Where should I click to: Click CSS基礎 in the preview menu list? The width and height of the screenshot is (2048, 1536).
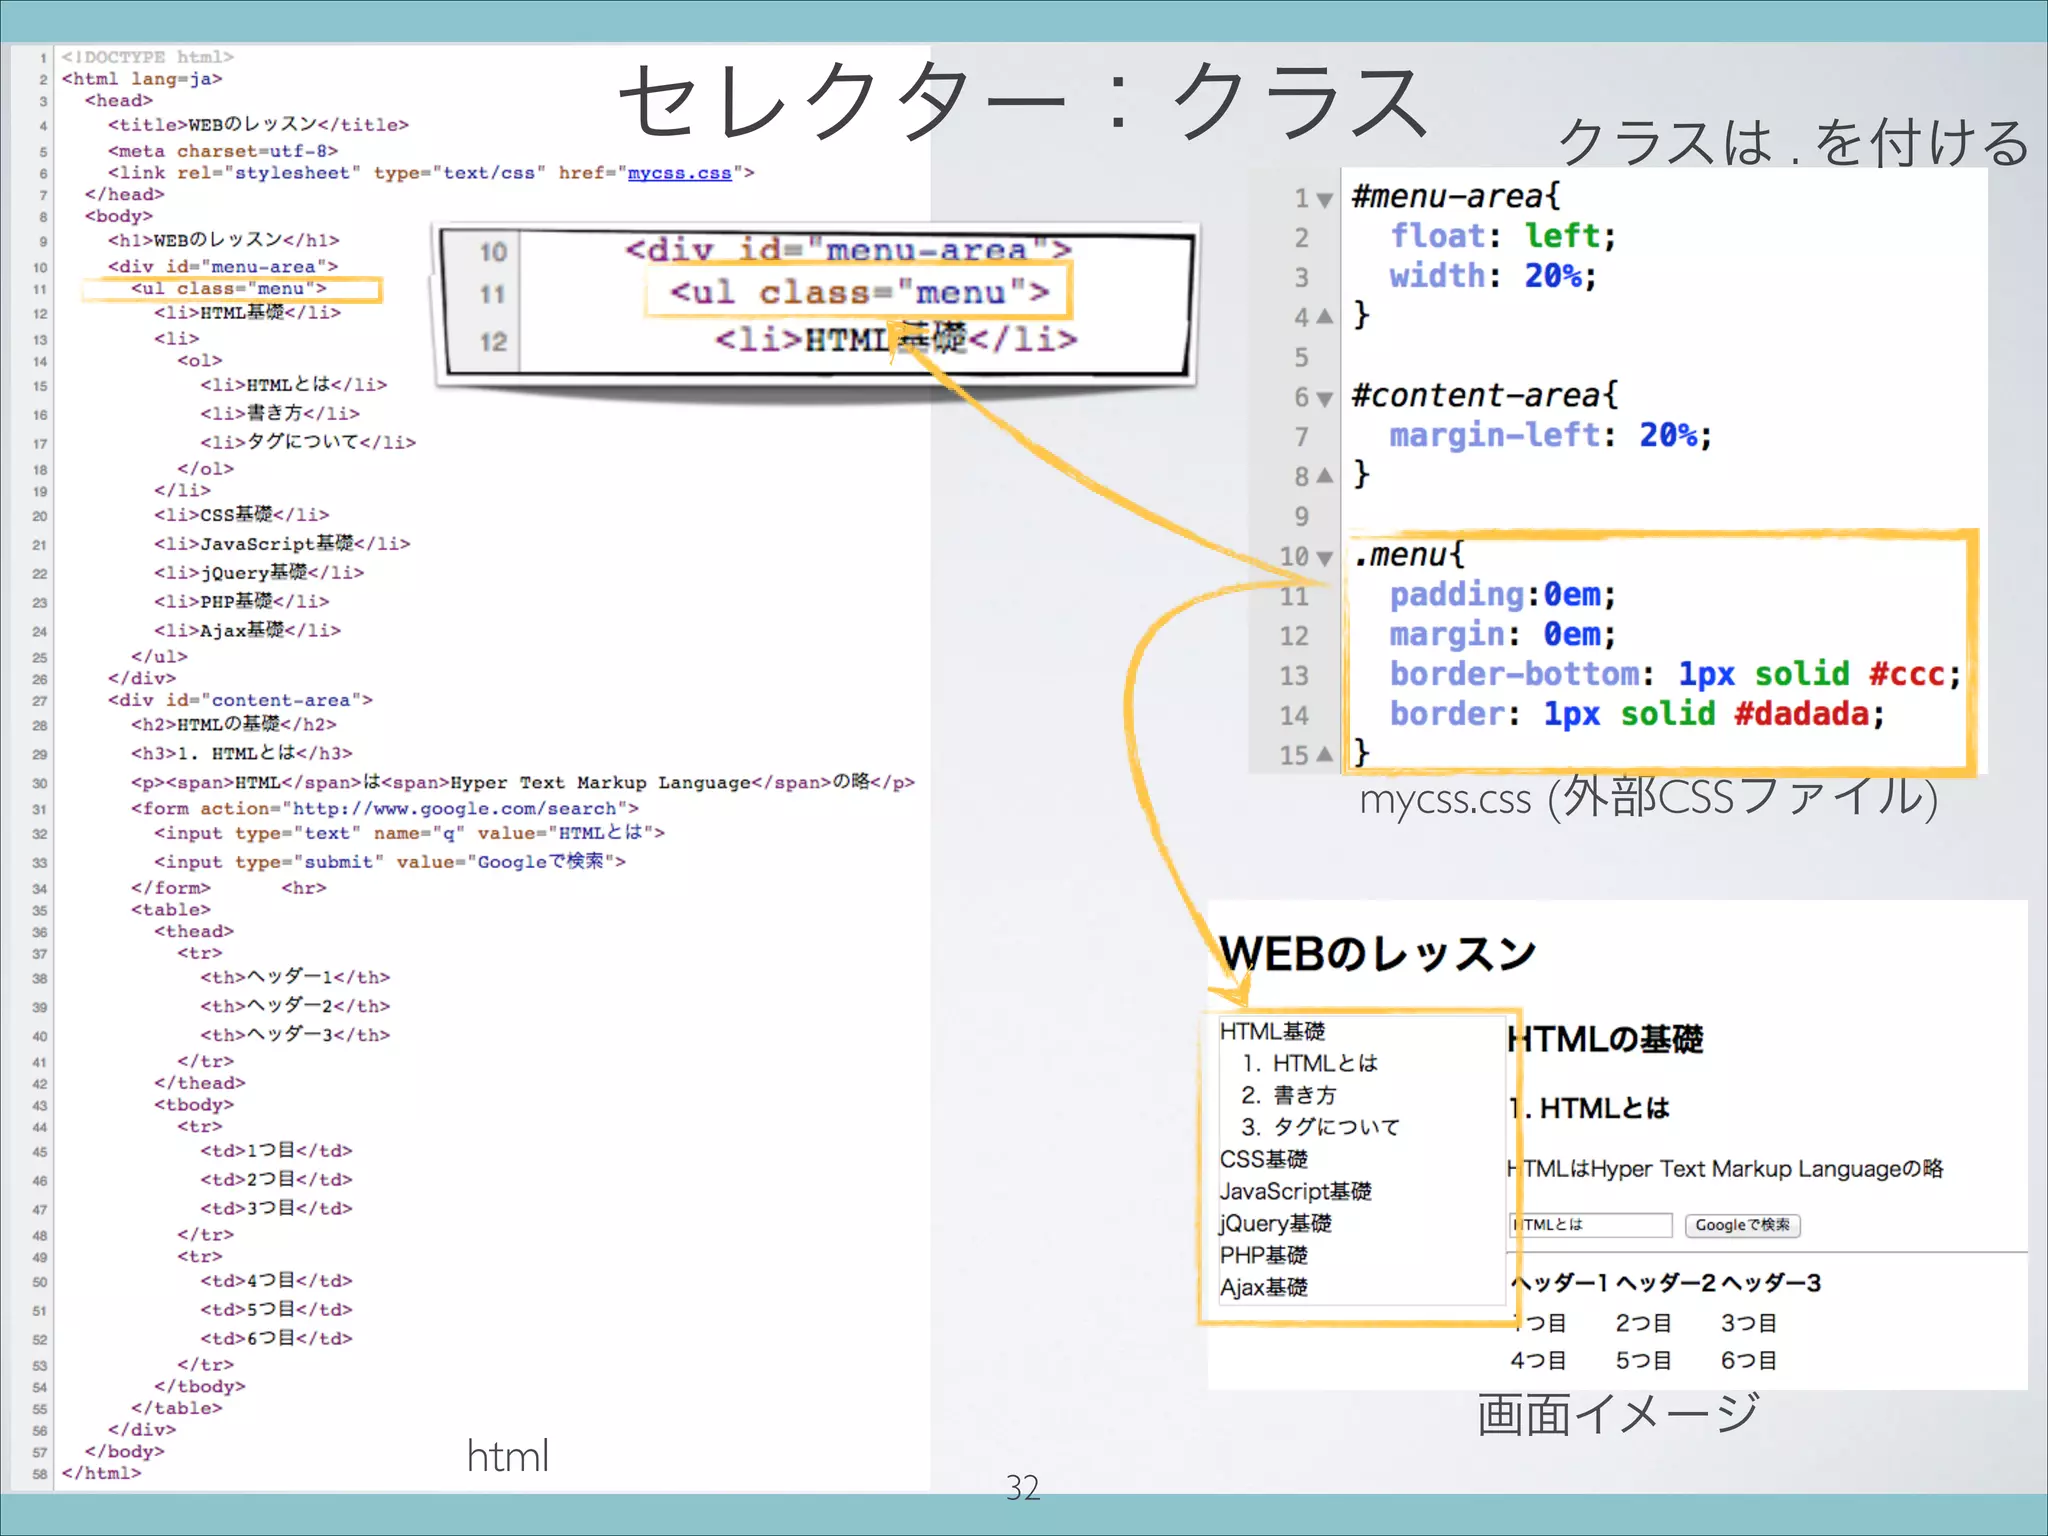pyautogui.click(x=1263, y=1159)
